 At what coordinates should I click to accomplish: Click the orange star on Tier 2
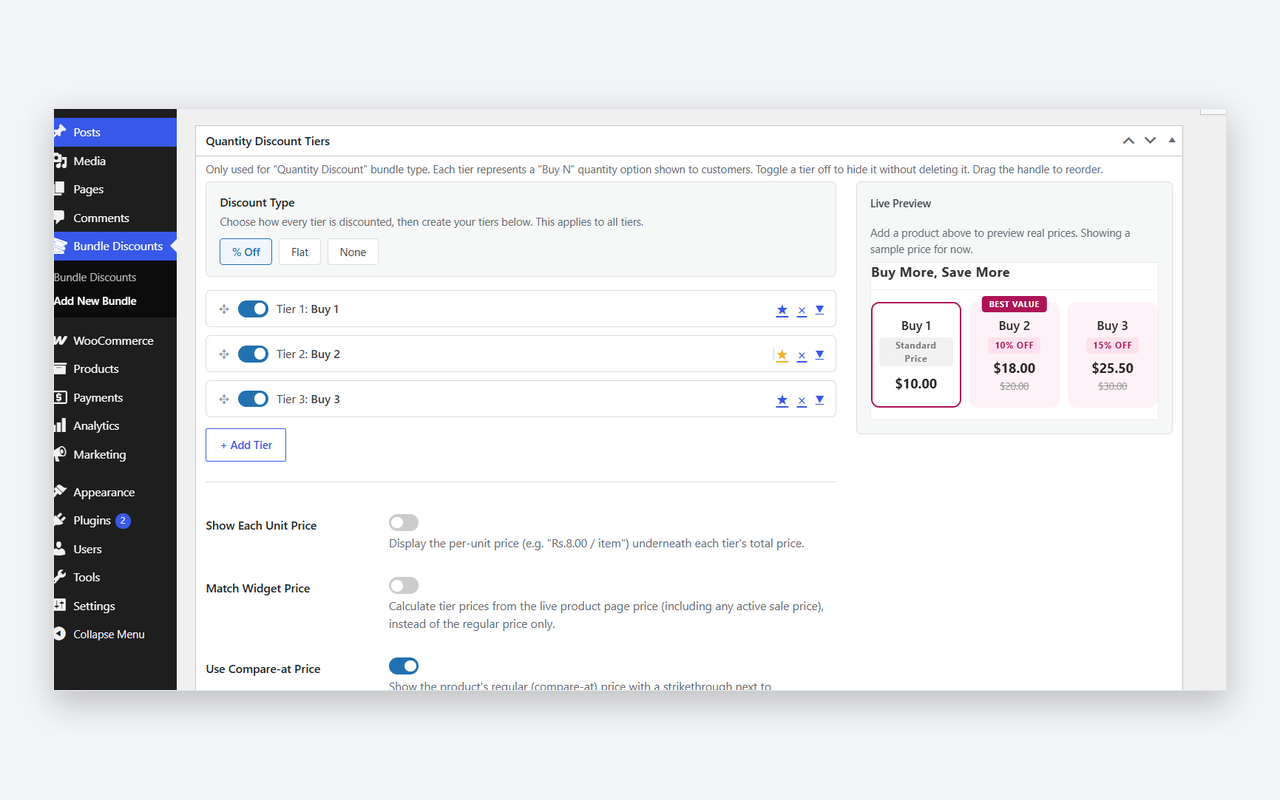point(782,355)
